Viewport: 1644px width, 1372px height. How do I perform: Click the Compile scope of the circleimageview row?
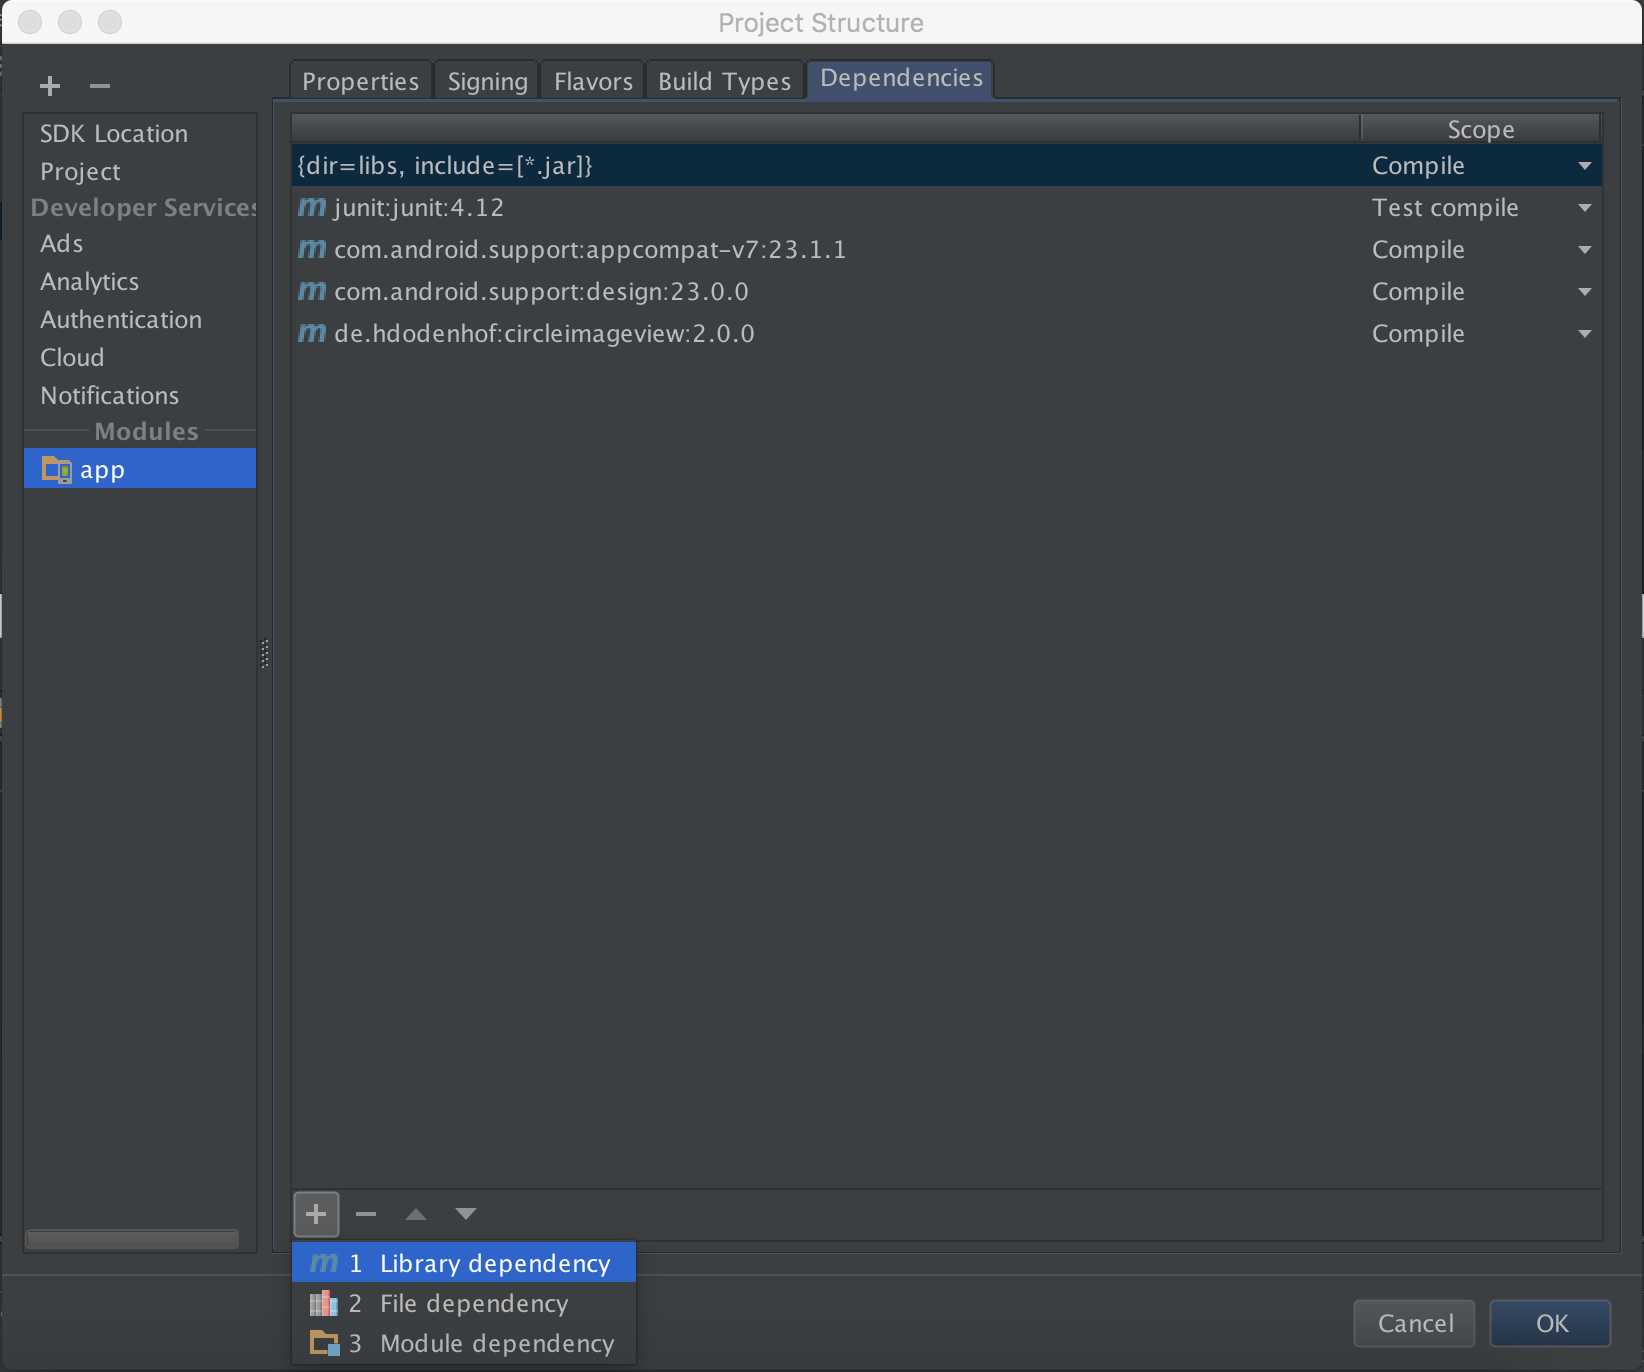click(x=1418, y=333)
